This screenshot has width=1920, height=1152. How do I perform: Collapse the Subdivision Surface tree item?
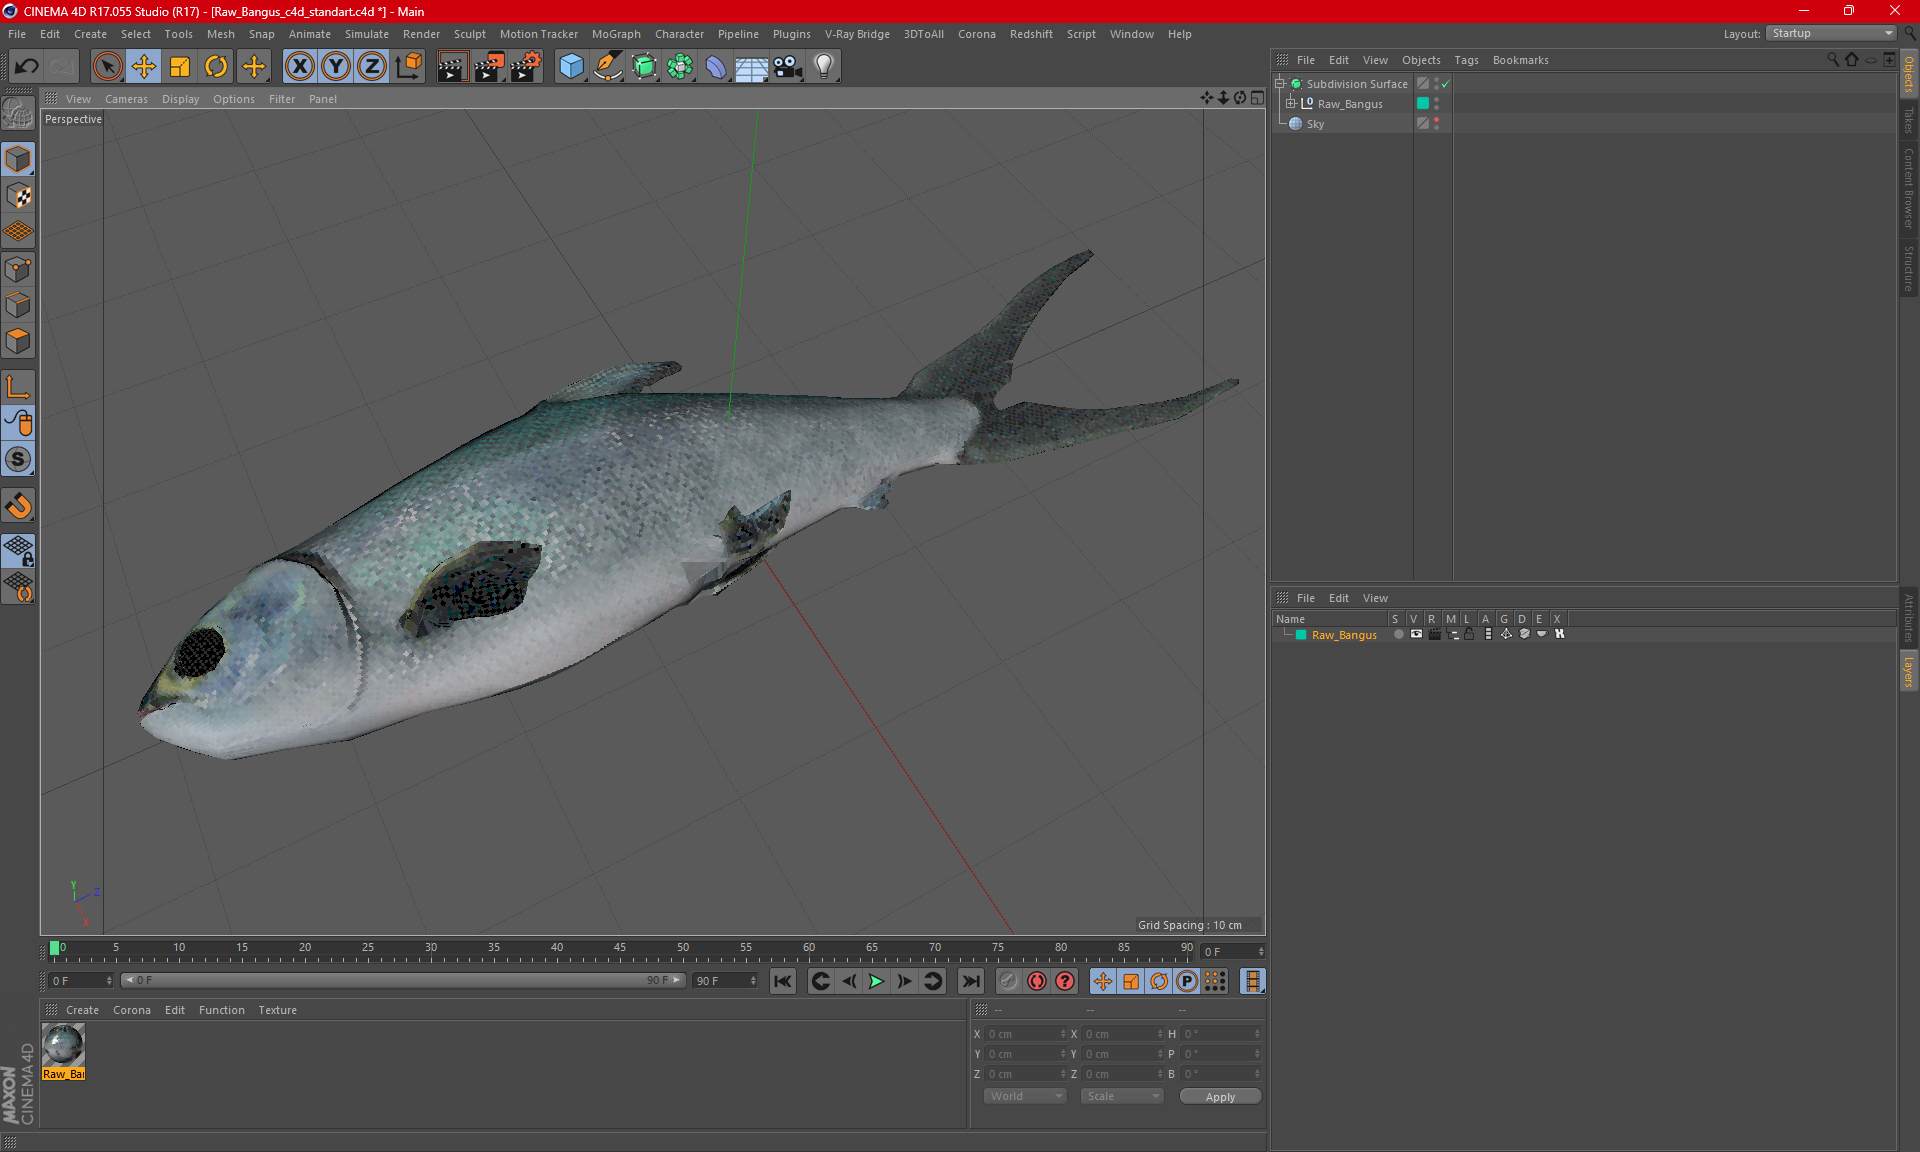click(x=1279, y=84)
